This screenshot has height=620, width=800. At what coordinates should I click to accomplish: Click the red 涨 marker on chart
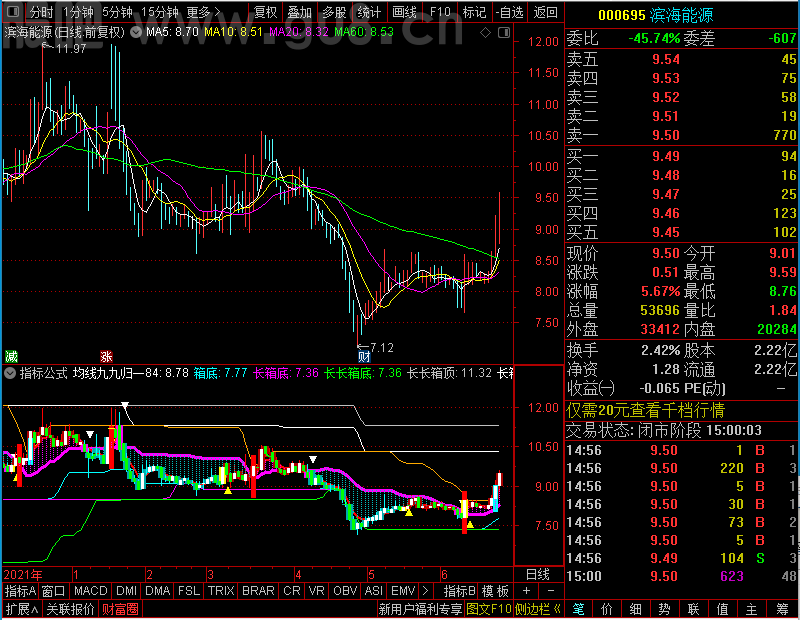(x=106, y=356)
